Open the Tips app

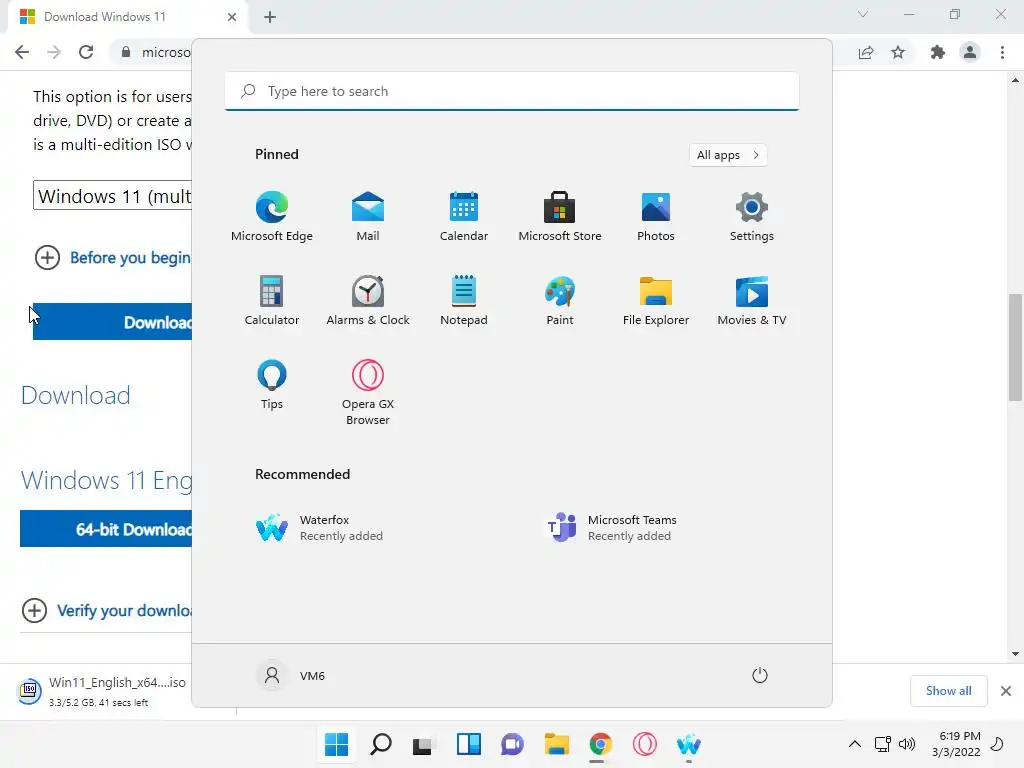coord(272,385)
